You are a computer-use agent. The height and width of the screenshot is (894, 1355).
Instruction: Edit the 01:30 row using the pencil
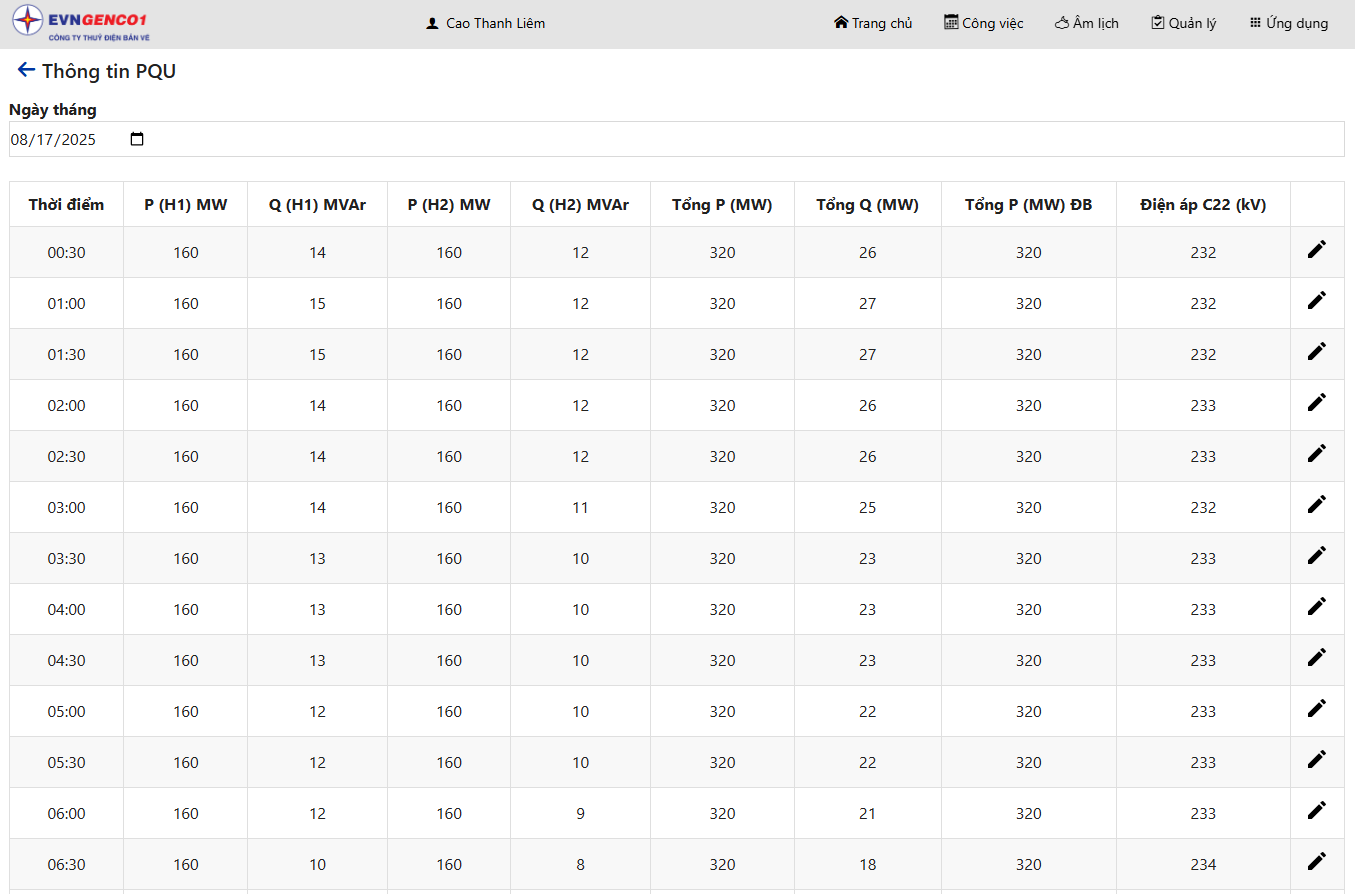1317,352
